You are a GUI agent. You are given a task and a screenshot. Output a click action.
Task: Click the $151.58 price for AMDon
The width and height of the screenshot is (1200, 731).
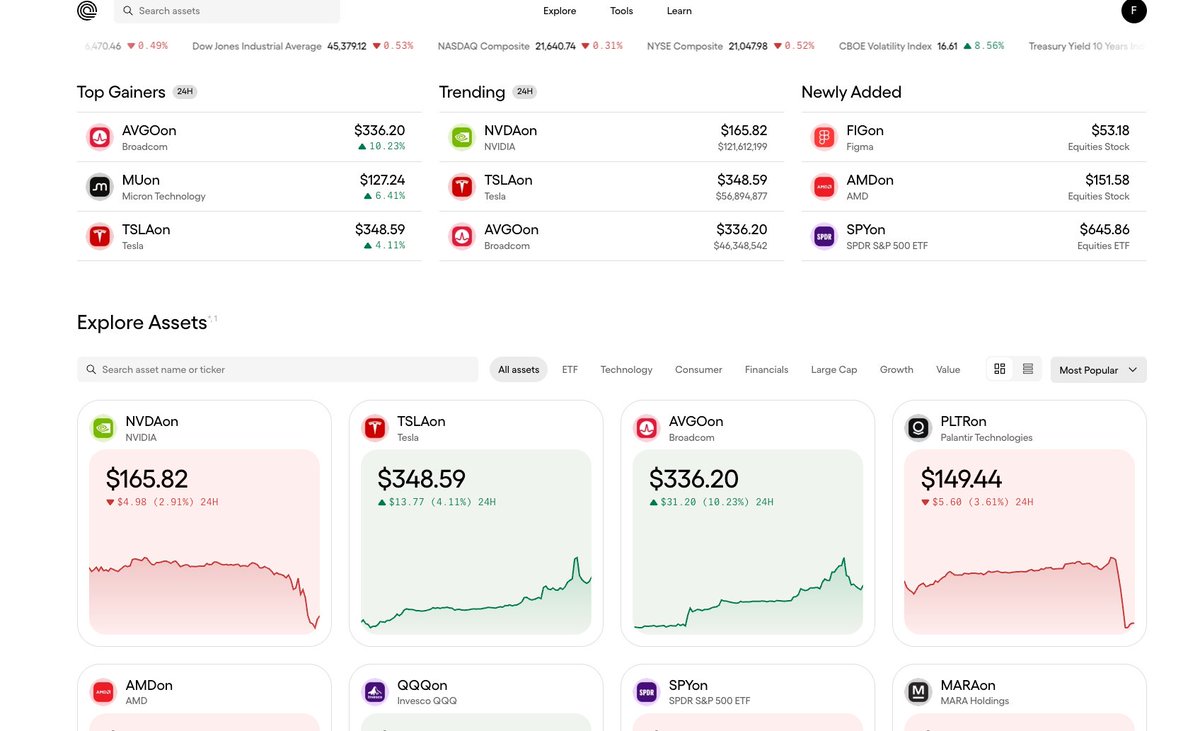tap(1107, 180)
